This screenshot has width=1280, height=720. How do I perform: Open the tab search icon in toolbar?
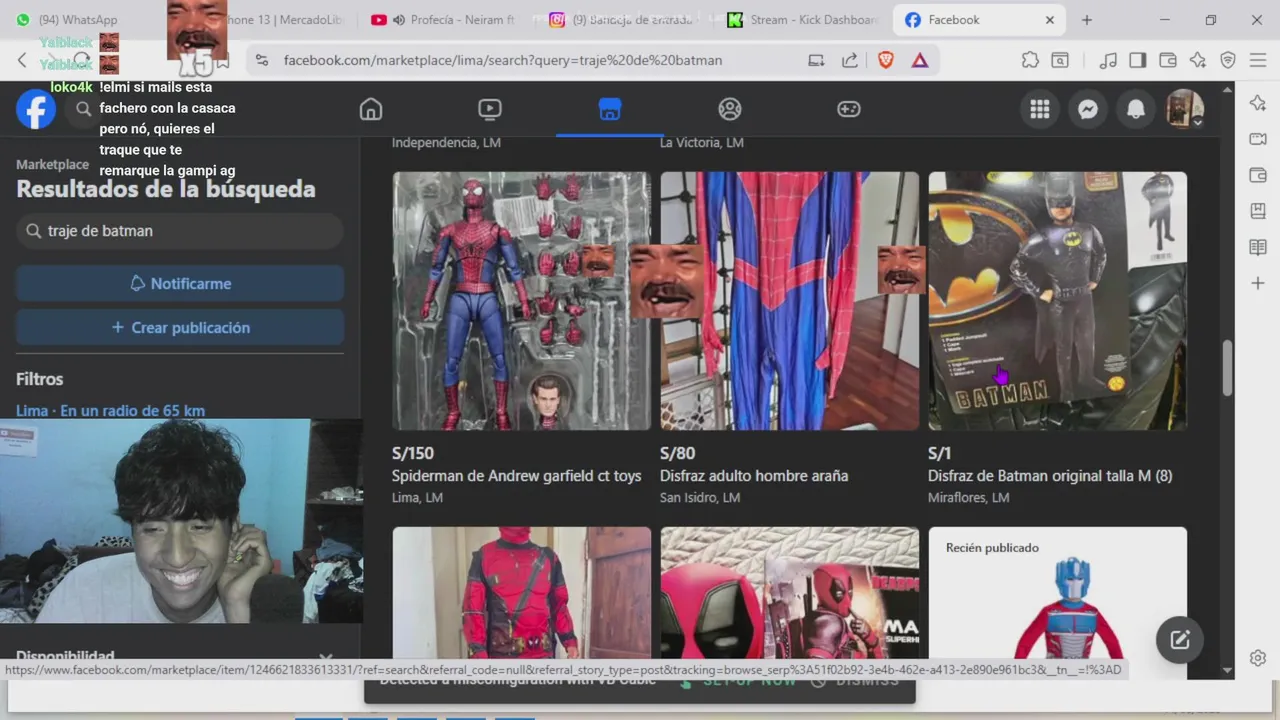click(x=1059, y=60)
